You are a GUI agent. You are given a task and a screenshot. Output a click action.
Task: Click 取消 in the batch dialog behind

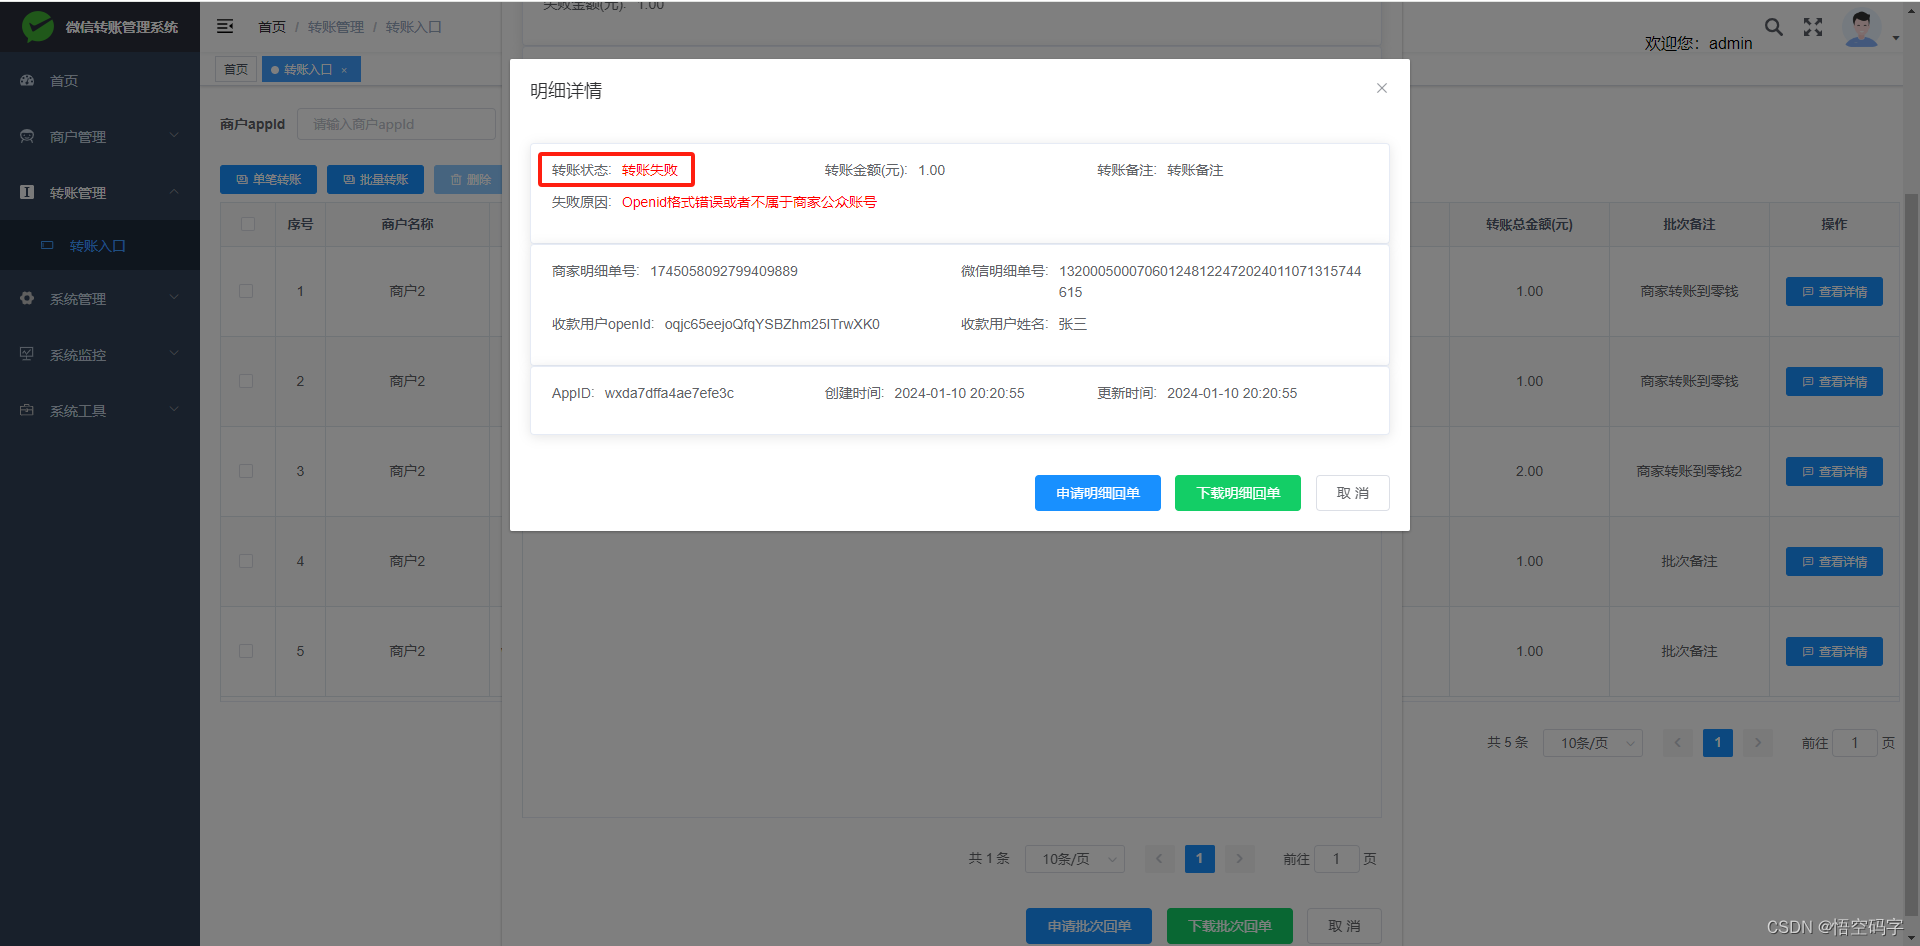1344,926
